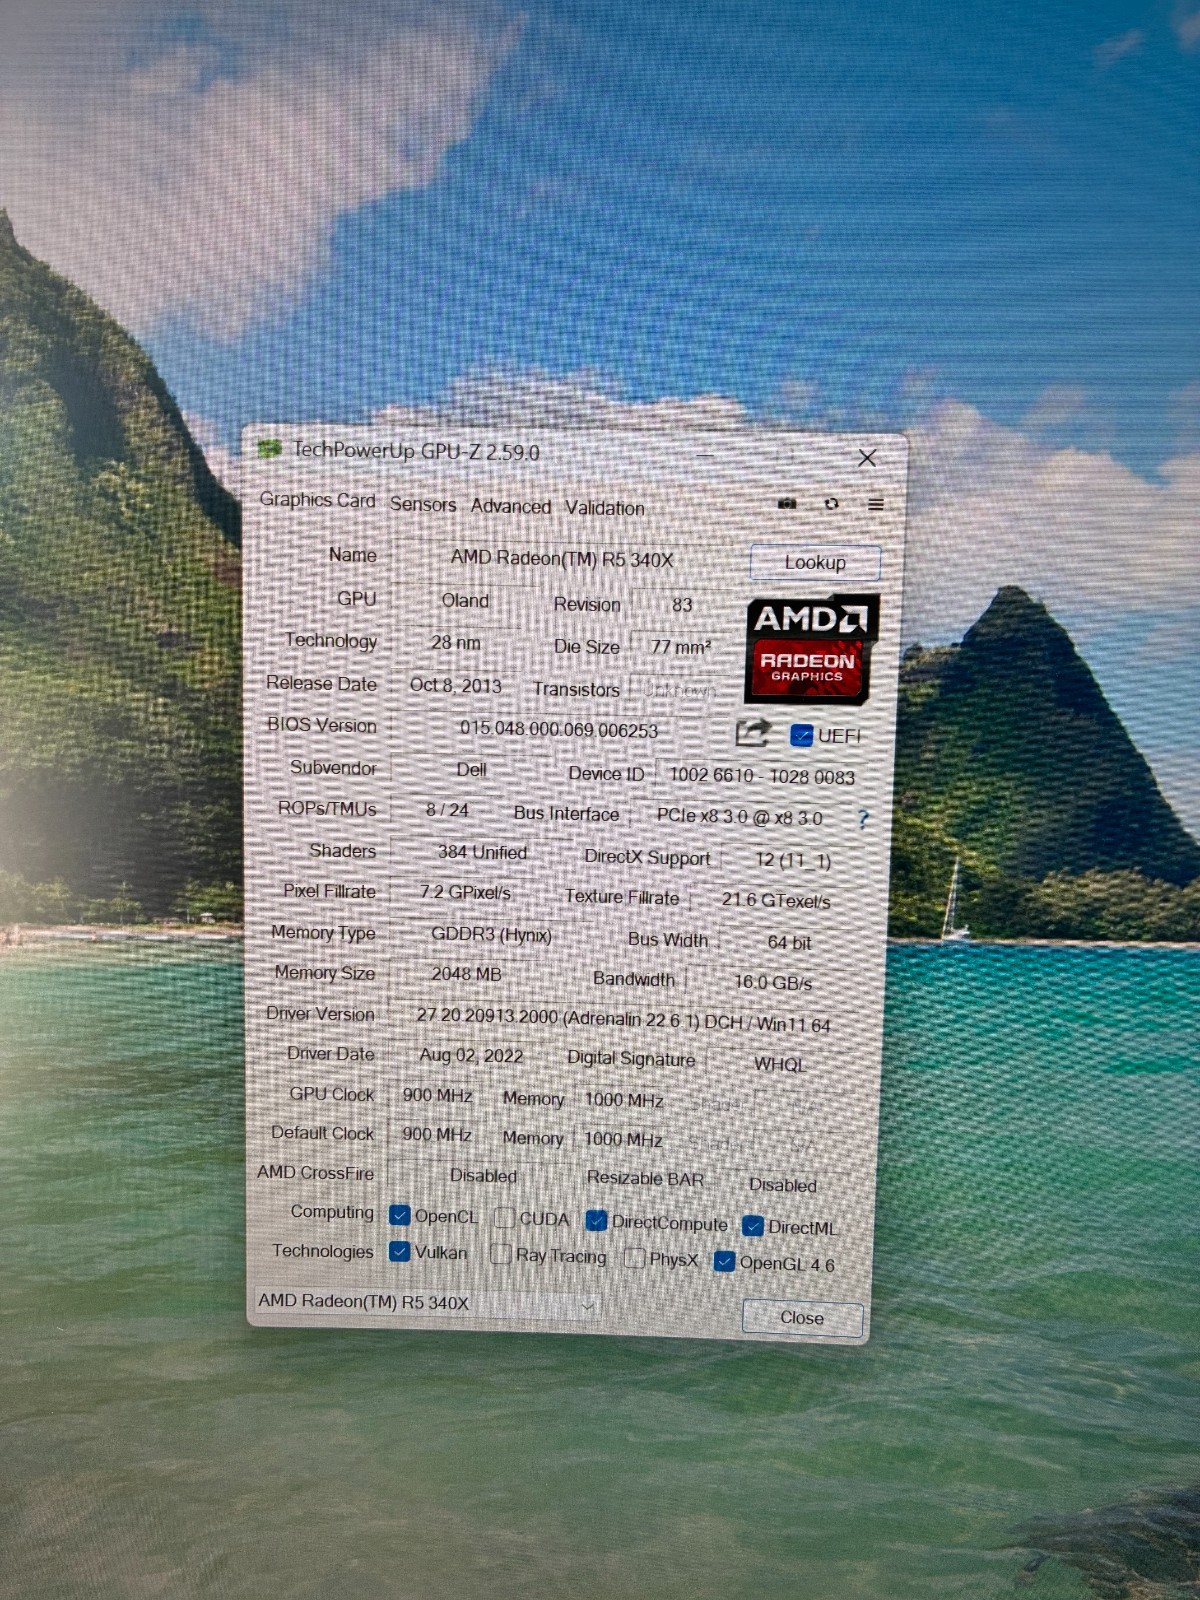Click the Subvendor field showing Dell
This screenshot has height=1600, width=1200.
pyautogui.click(x=471, y=770)
